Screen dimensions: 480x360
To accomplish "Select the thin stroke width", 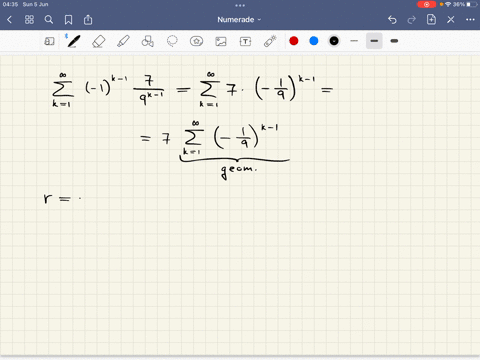I will pyautogui.click(x=354, y=41).
